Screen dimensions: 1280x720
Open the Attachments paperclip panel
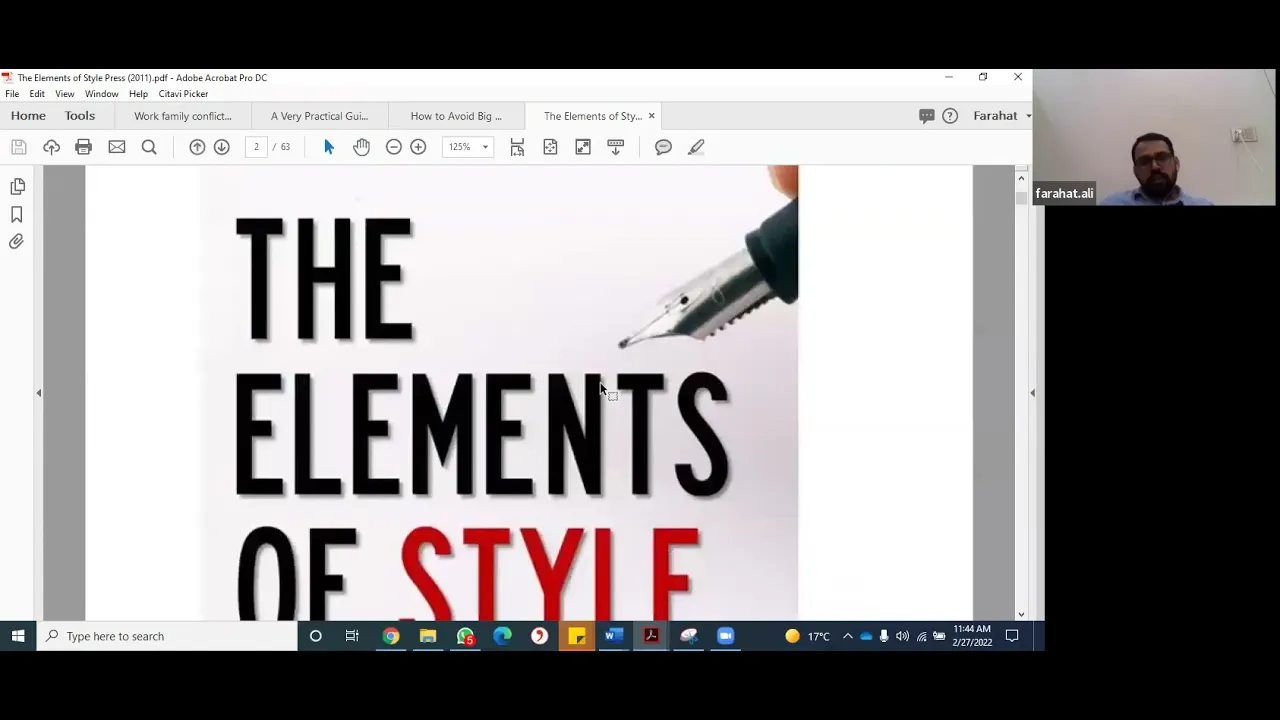[17, 242]
